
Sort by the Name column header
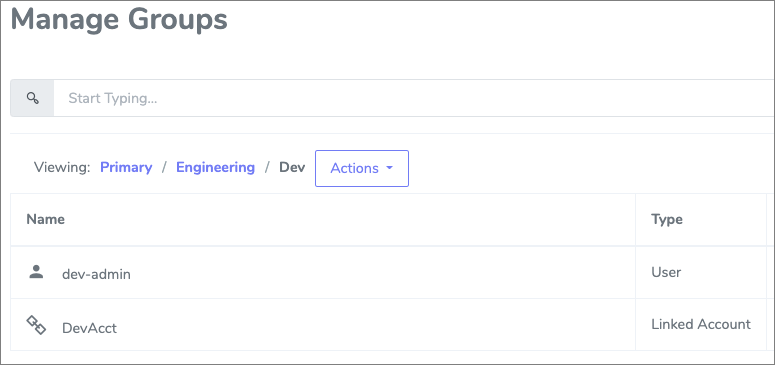45,219
